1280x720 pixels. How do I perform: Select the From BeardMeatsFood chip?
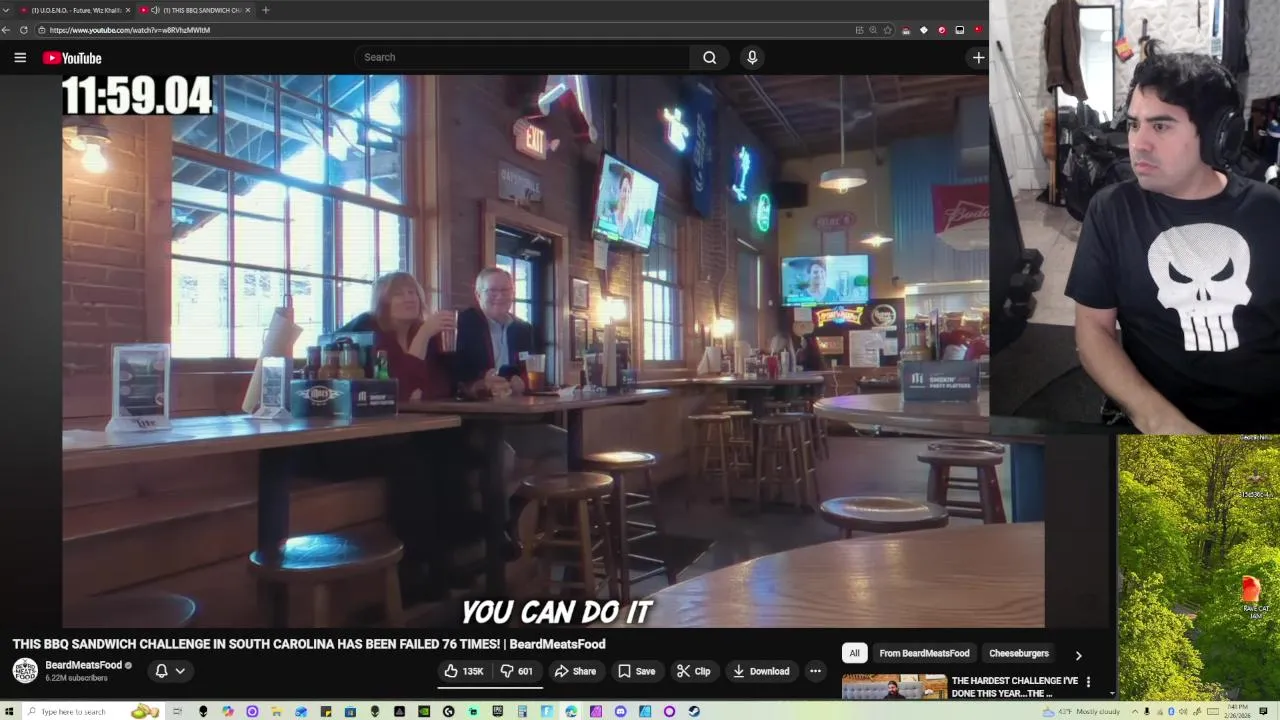924,653
